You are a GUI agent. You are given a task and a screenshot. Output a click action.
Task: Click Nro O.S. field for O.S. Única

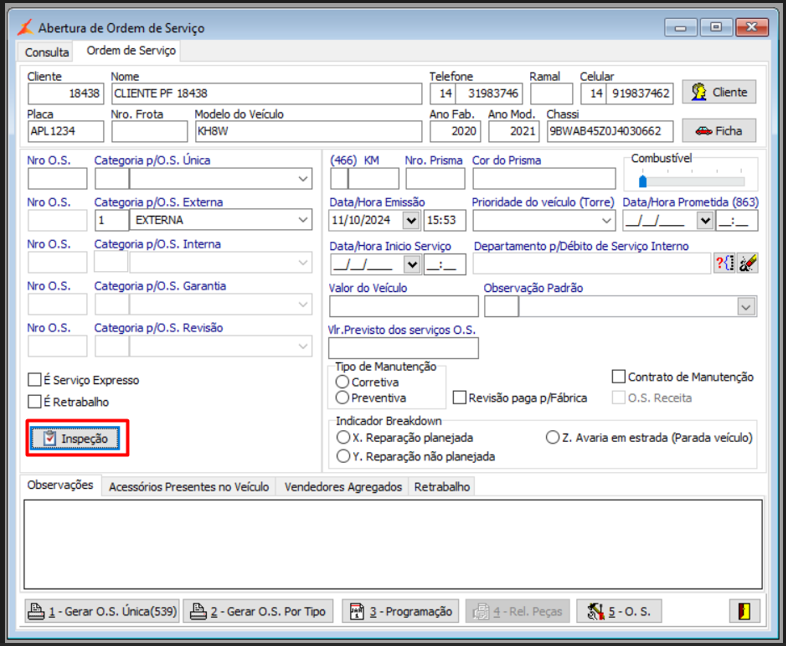coord(57,179)
